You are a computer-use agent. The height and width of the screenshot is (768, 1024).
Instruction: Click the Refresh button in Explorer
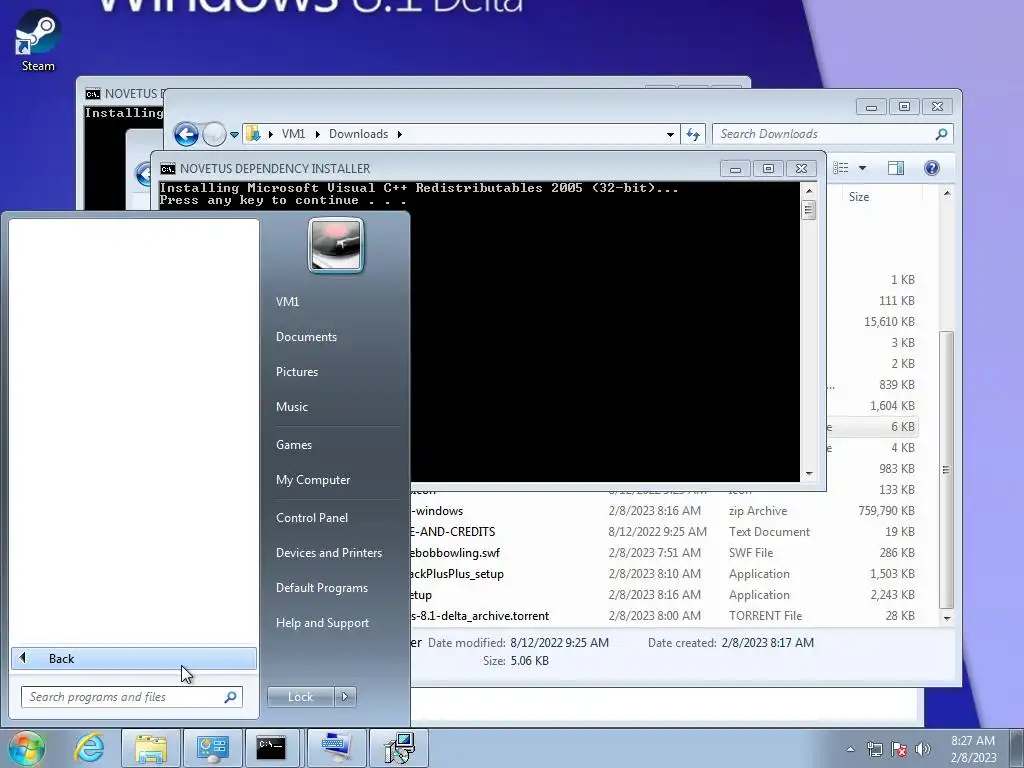(x=693, y=135)
